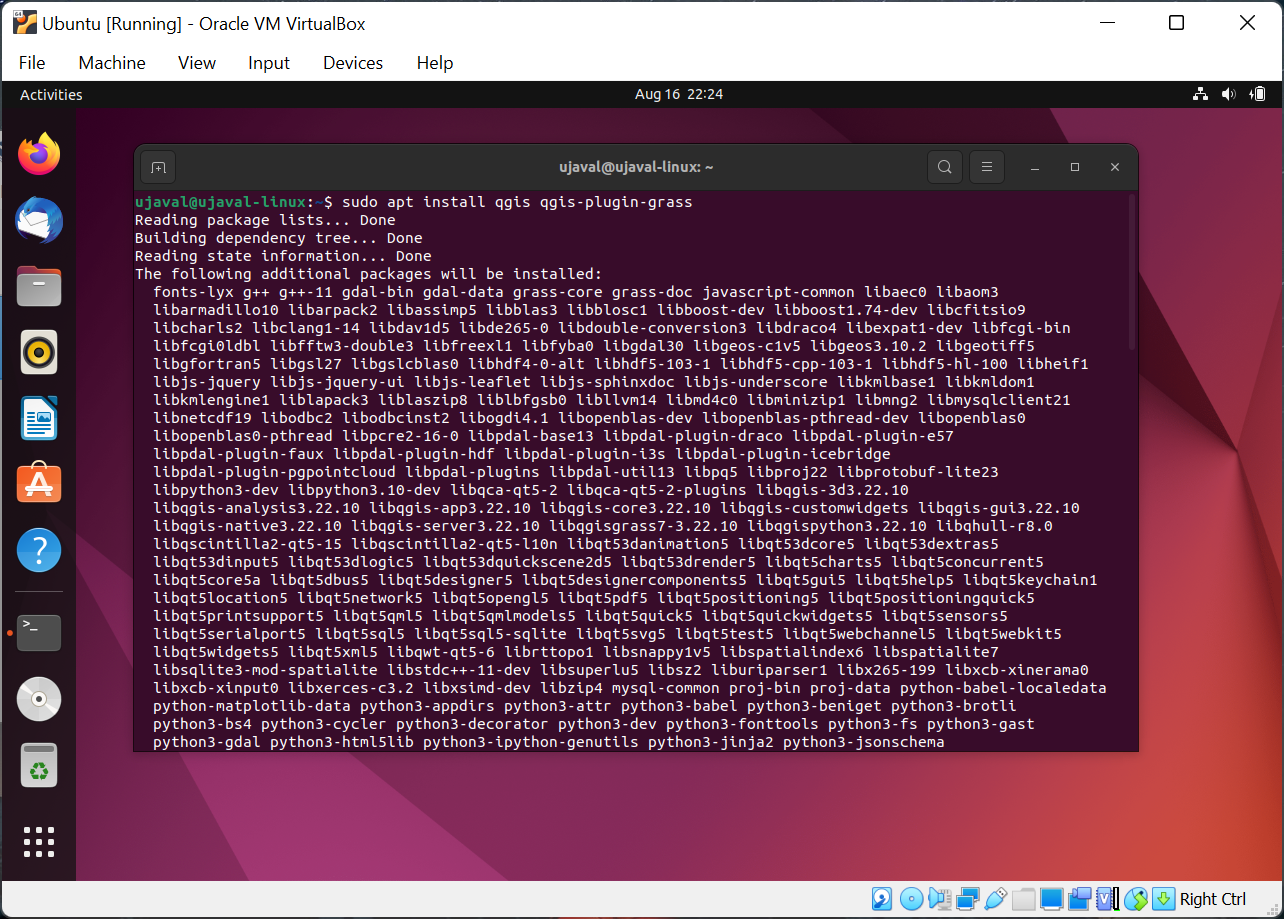Click the power/battery icon in top bar
This screenshot has height=919, width=1284.
(x=1258, y=94)
